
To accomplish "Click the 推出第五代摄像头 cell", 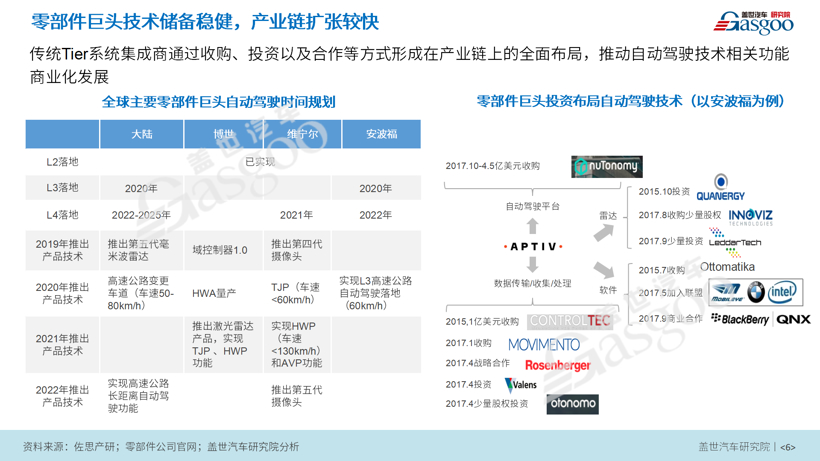I will pos(297,396).
